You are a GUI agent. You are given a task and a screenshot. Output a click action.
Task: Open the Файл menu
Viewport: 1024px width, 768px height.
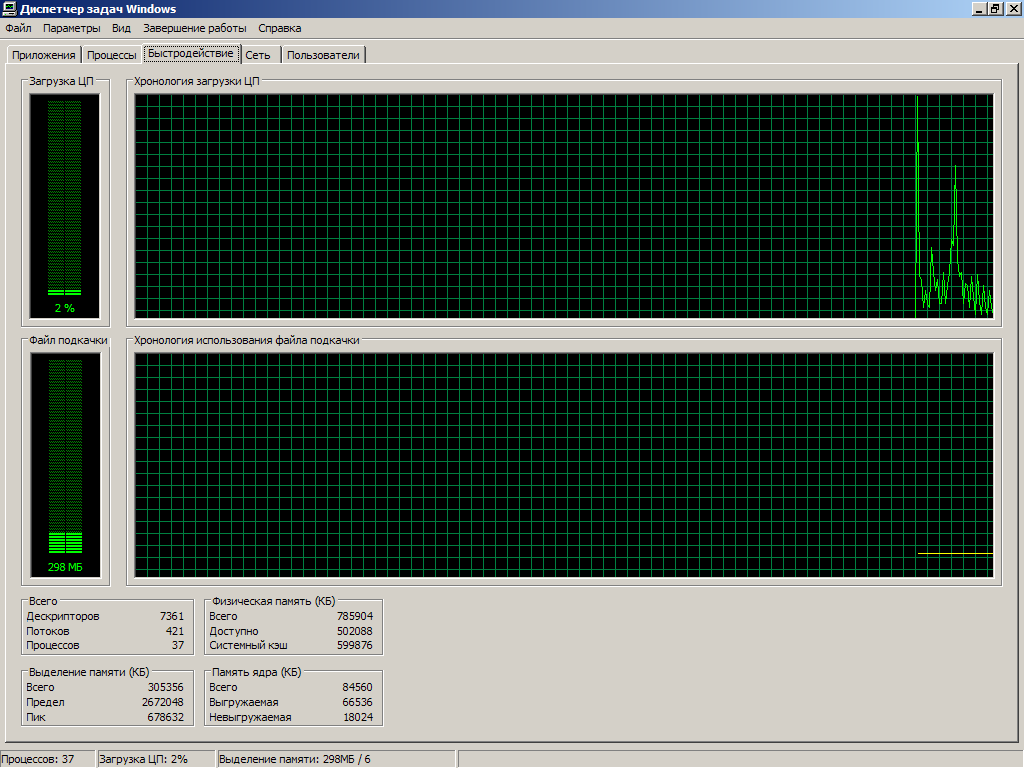(x=18, y=28)
